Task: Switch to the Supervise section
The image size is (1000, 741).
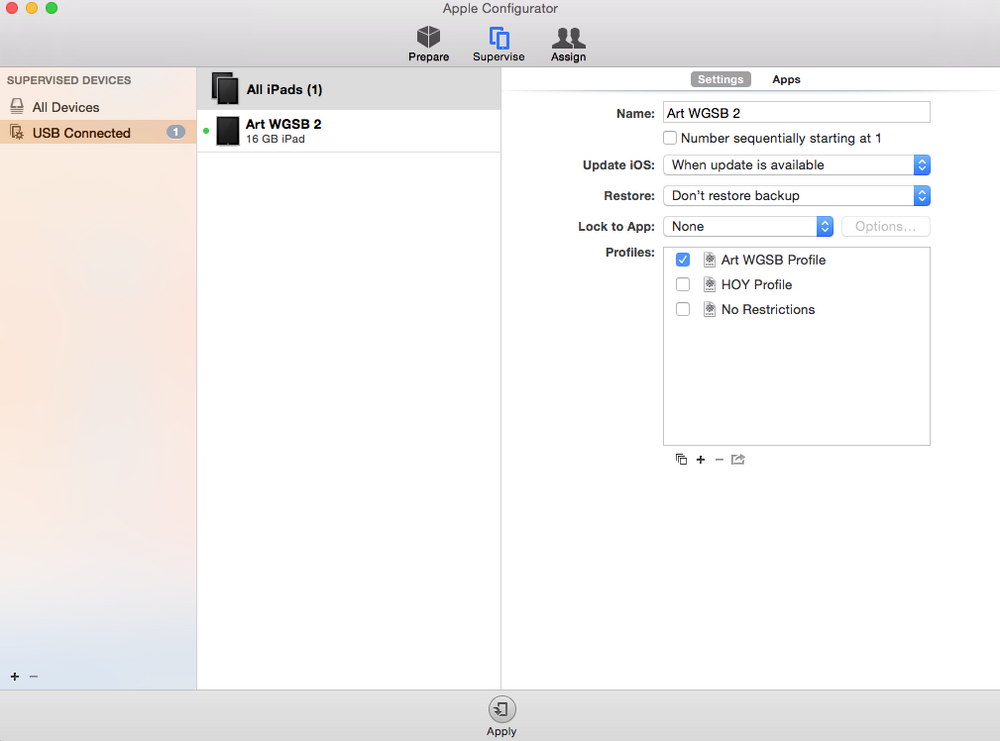Action: click(499, 44)
